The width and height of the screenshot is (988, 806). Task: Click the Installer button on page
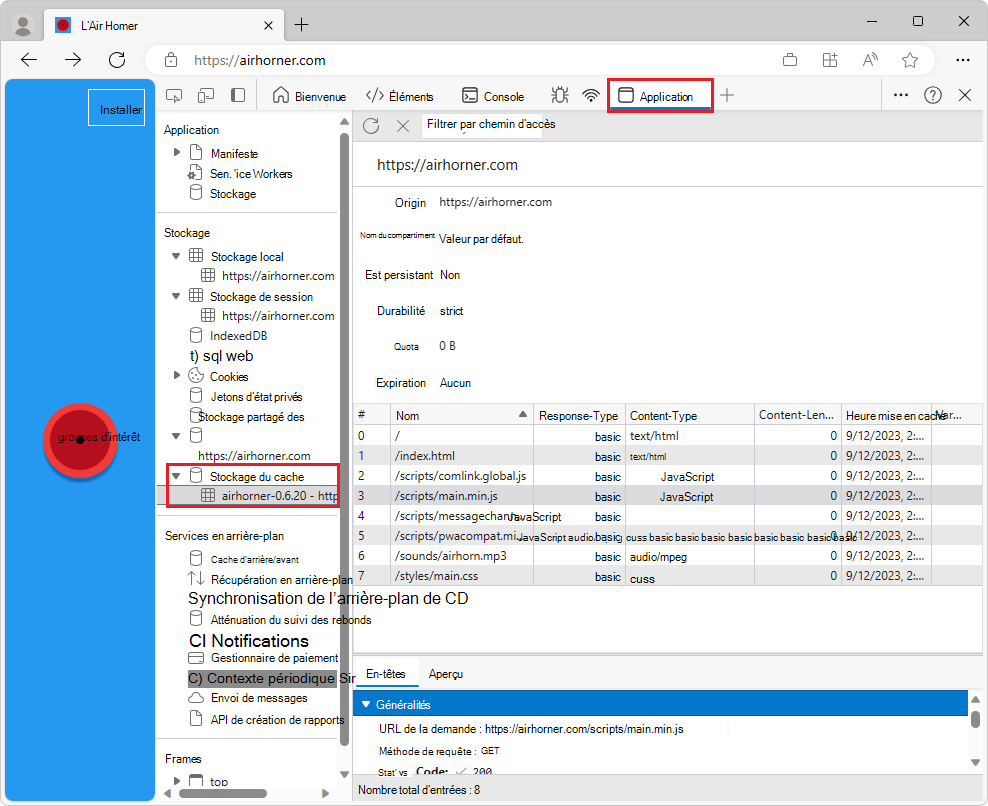tap(117, 108)
